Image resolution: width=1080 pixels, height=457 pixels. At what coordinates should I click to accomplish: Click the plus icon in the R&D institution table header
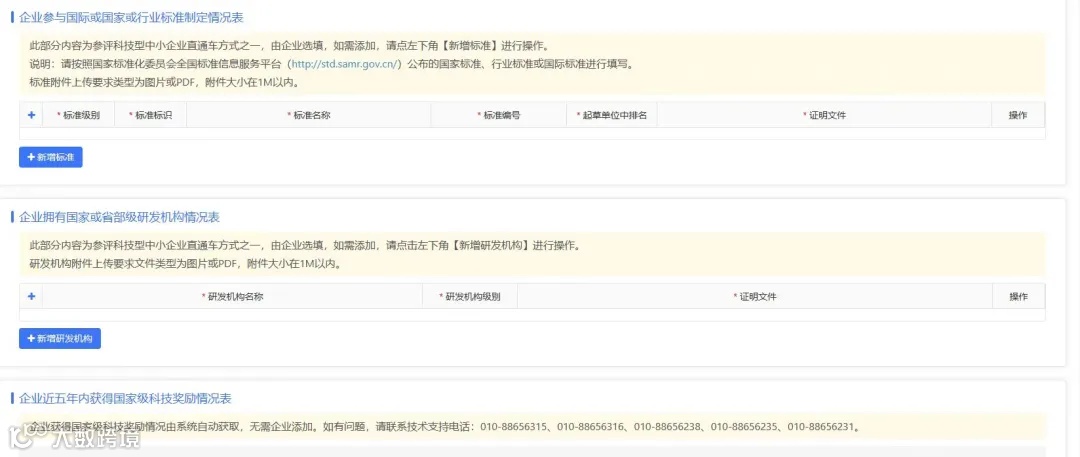[x=31, y=296]
